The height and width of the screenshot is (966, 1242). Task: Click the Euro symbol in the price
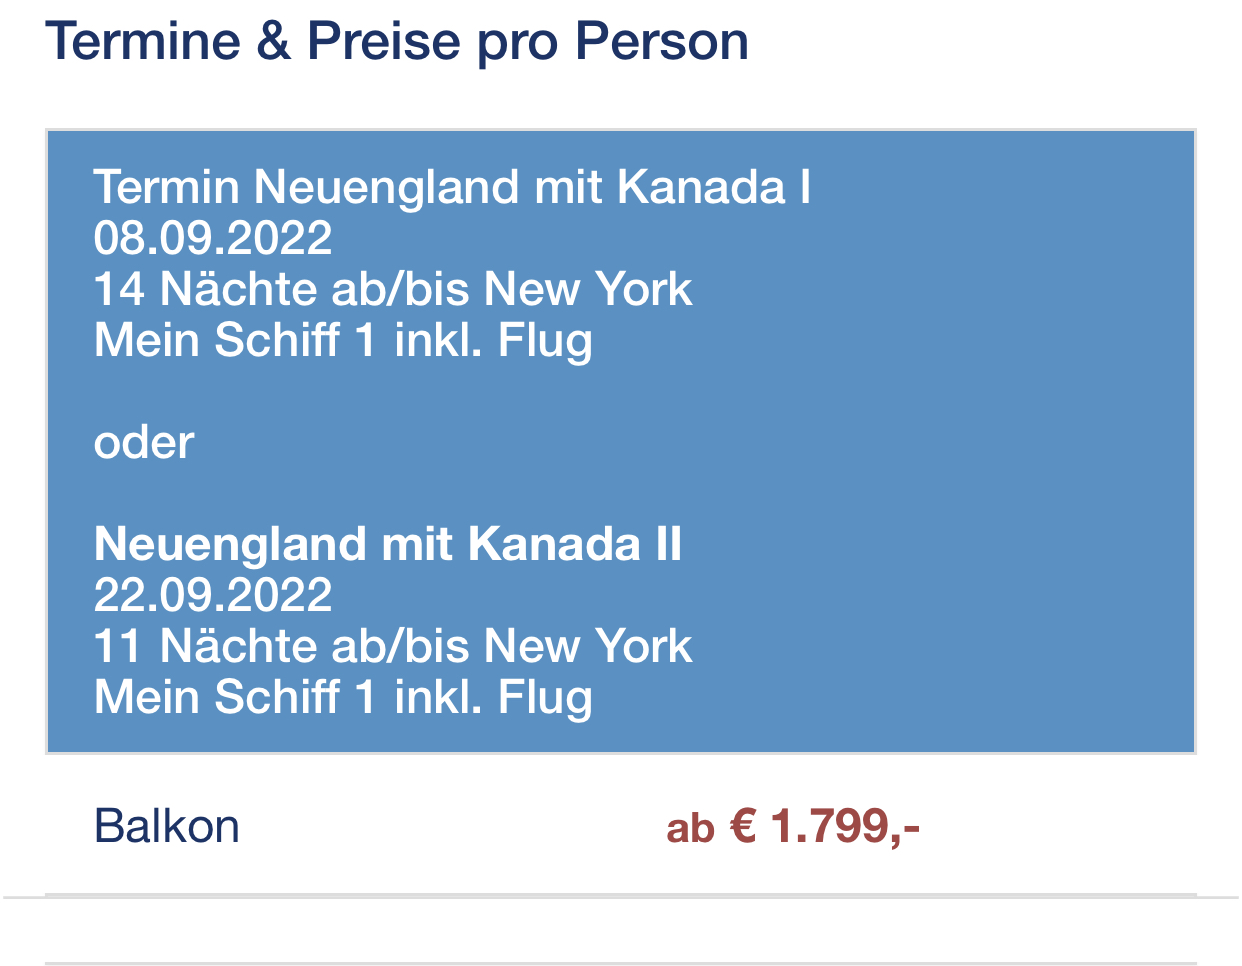click(743, 827)
